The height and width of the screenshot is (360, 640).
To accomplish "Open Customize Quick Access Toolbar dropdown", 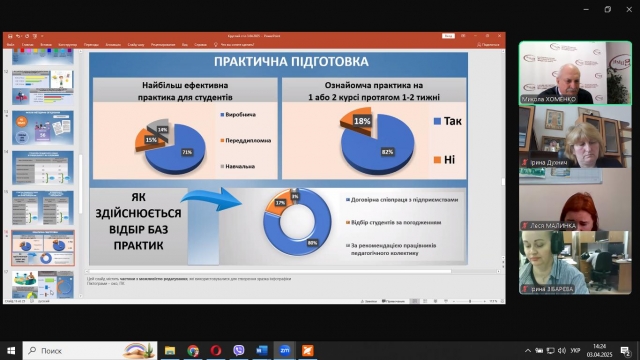I will (42, 36).
